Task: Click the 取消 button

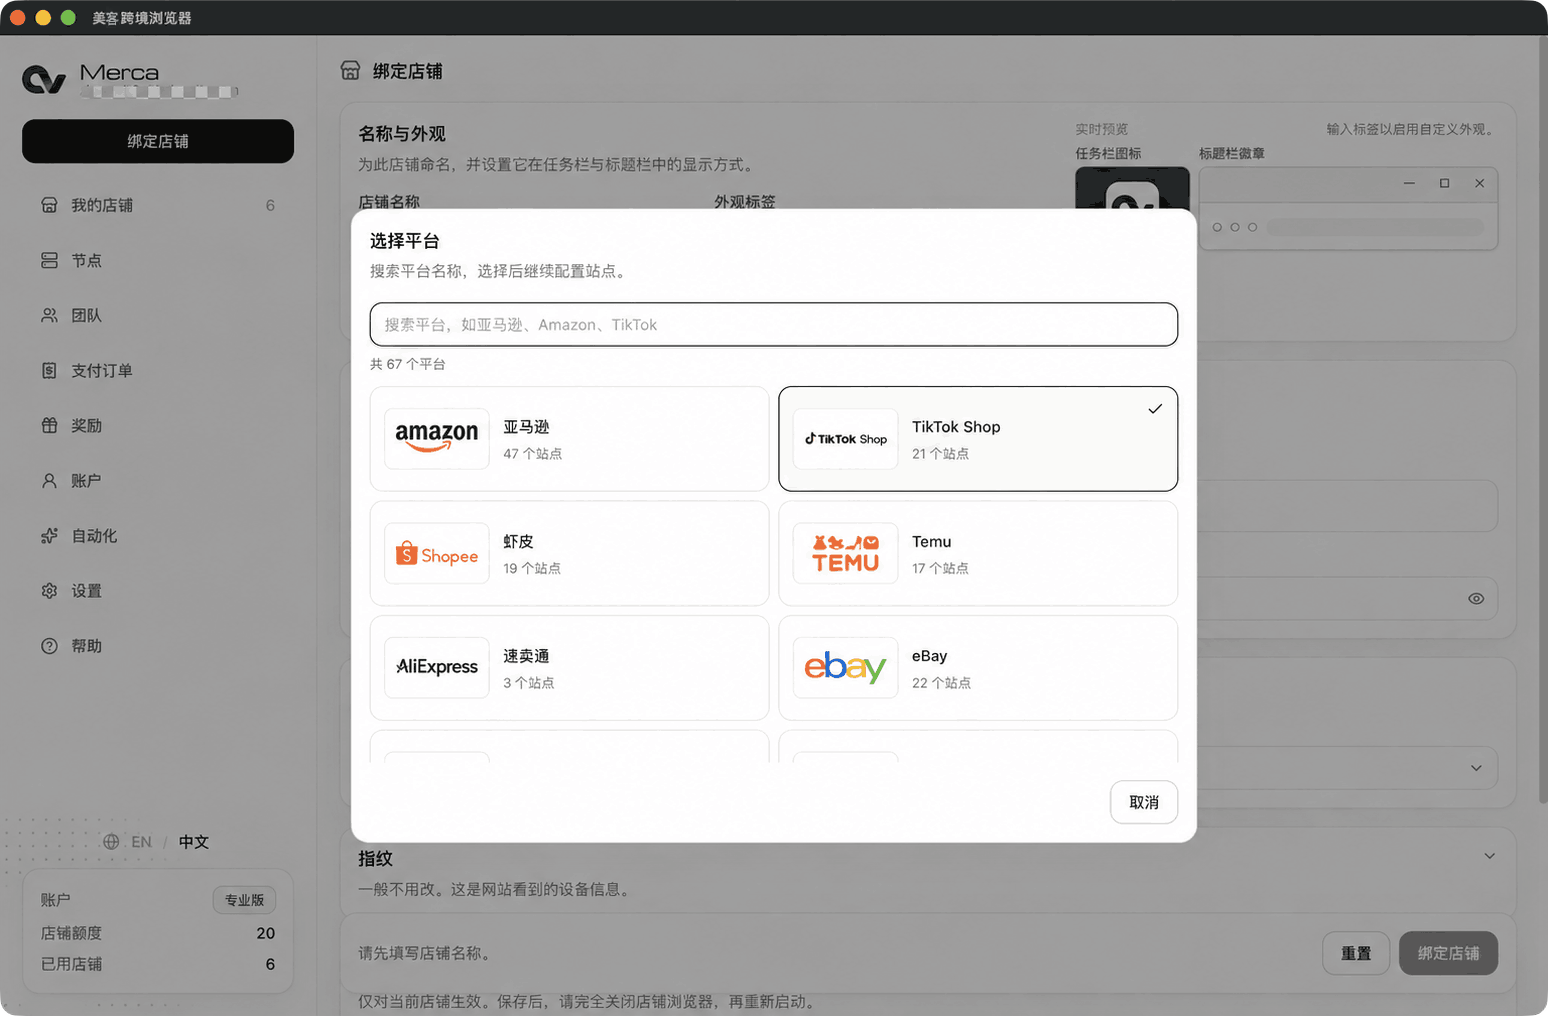Action: pos(1144,802)
